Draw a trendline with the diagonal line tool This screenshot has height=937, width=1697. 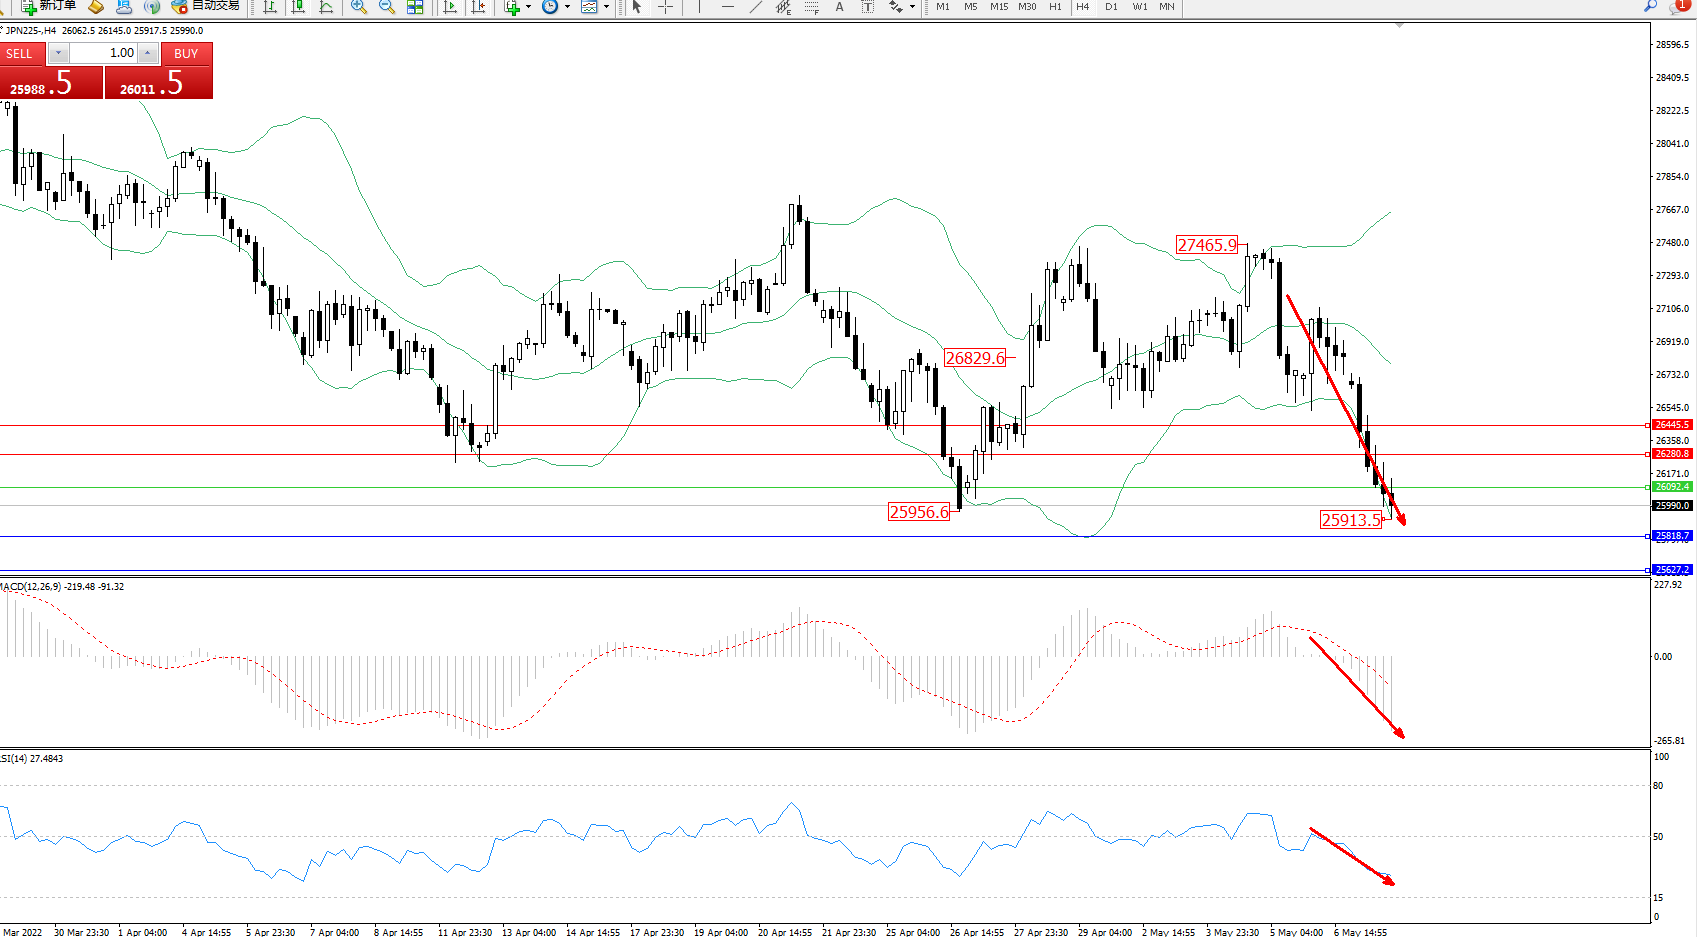click(756, 7)
